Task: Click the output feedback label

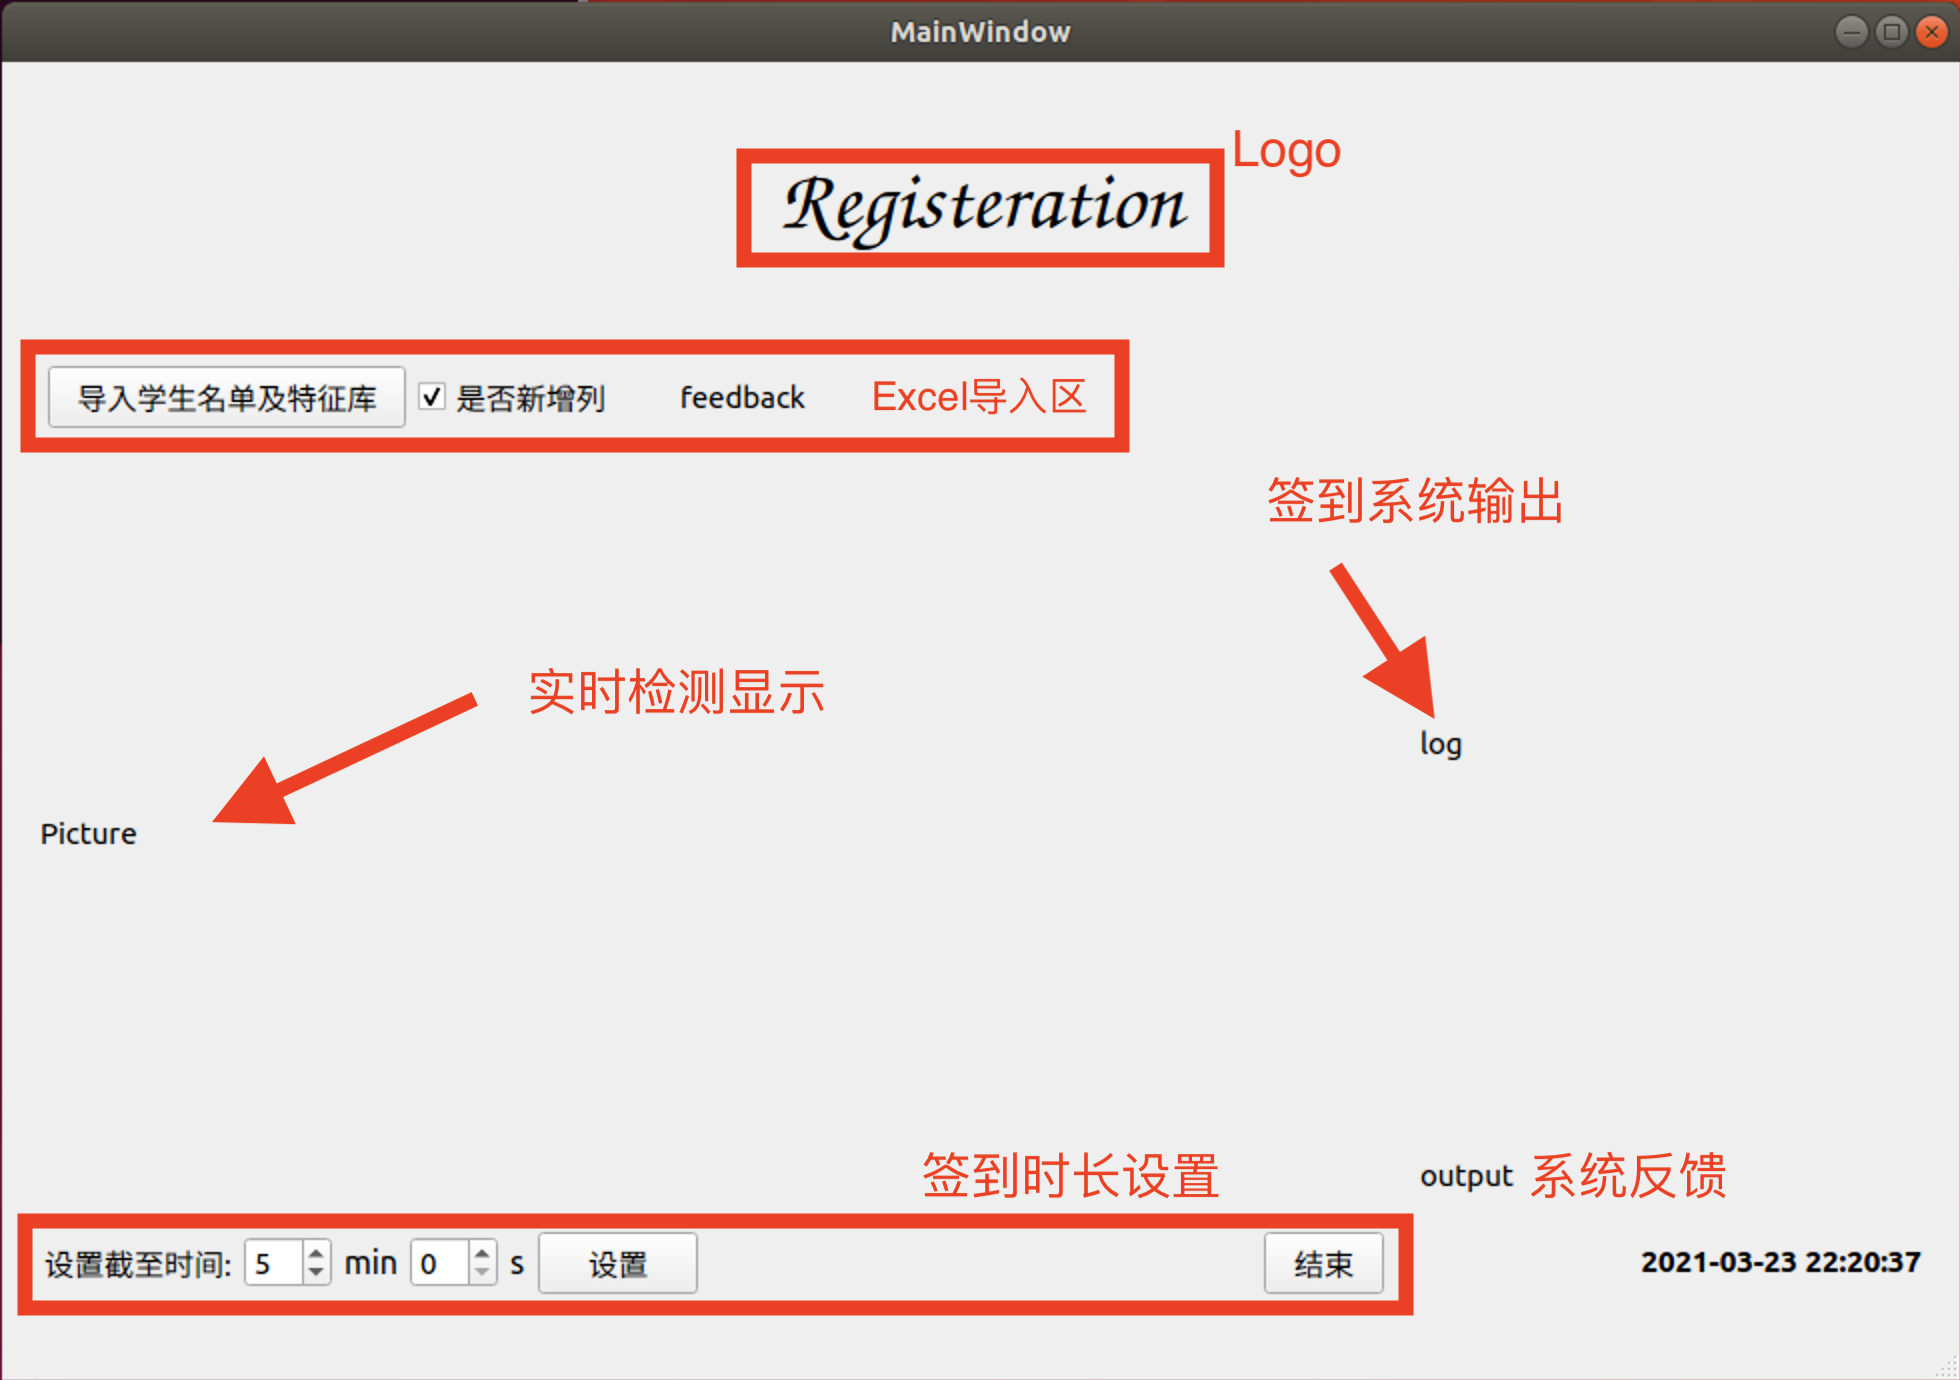Action: coord(1466,1176)
